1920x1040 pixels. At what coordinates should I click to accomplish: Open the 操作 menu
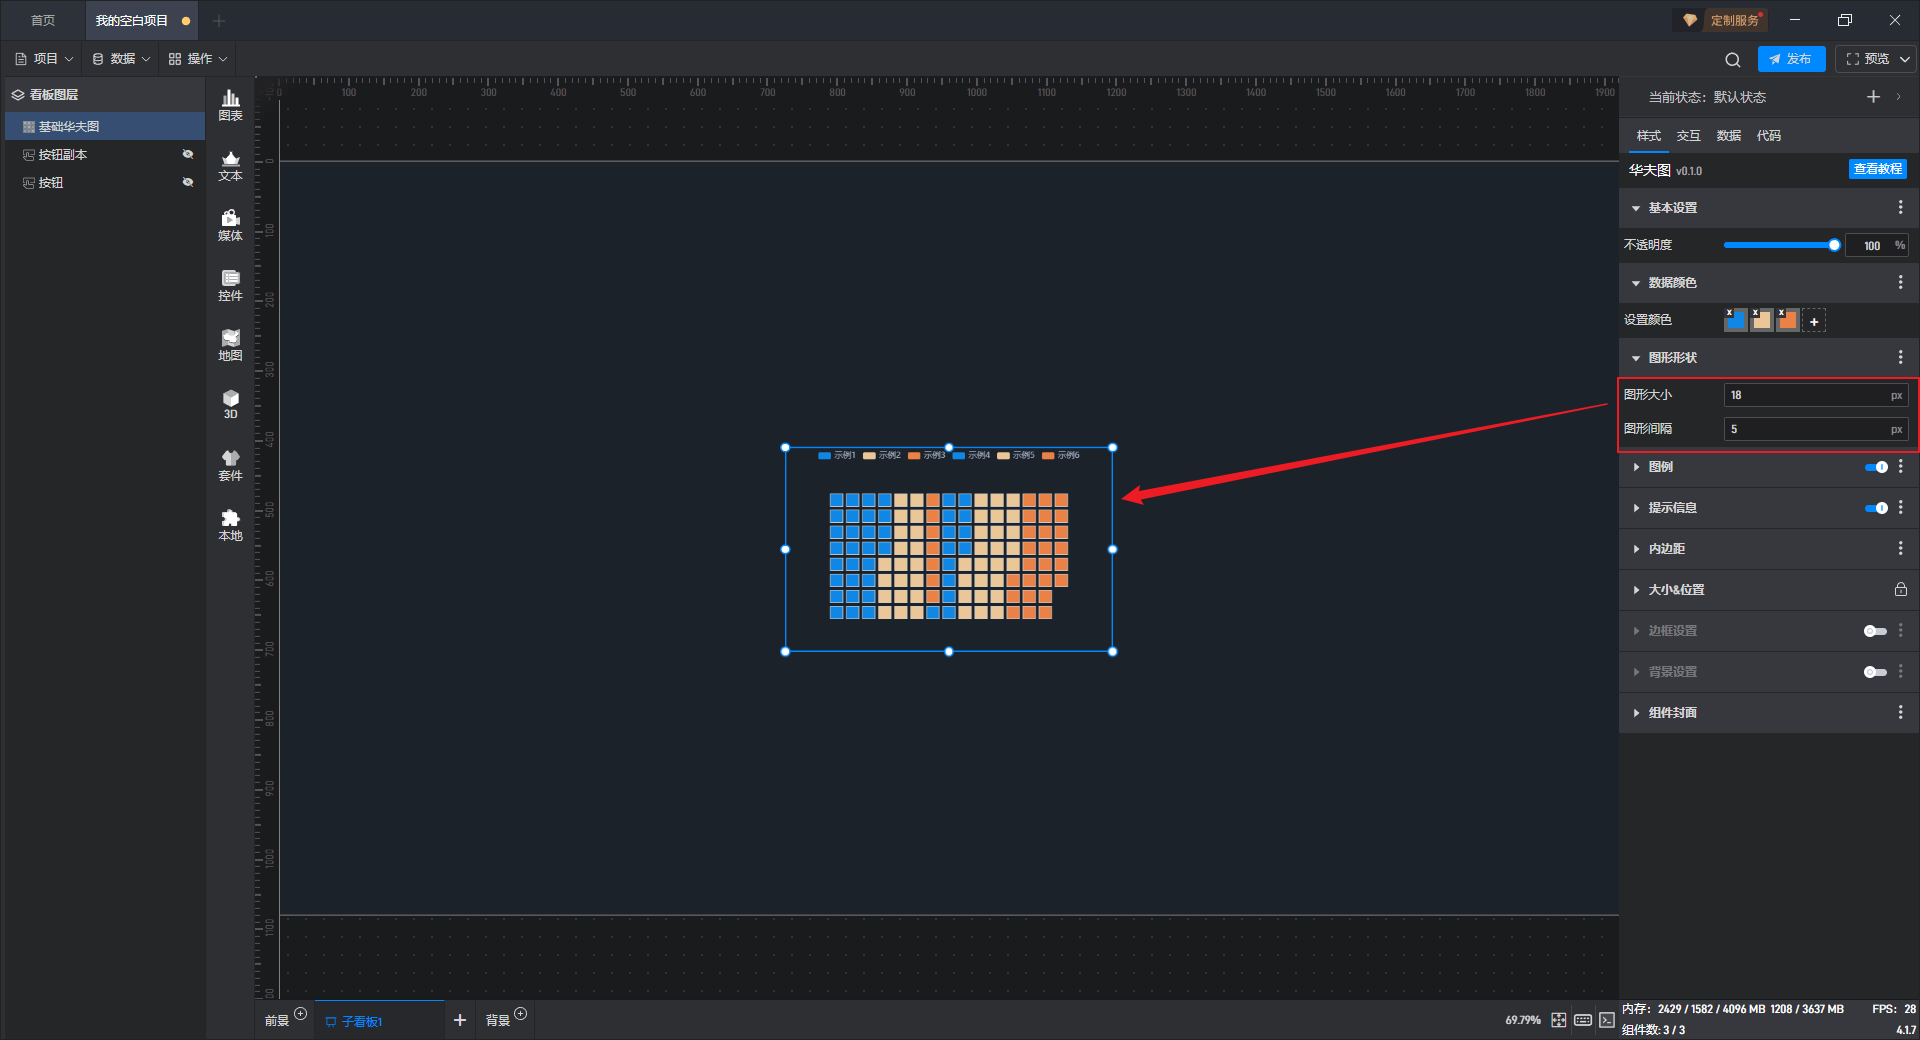(x=198, y=59)
